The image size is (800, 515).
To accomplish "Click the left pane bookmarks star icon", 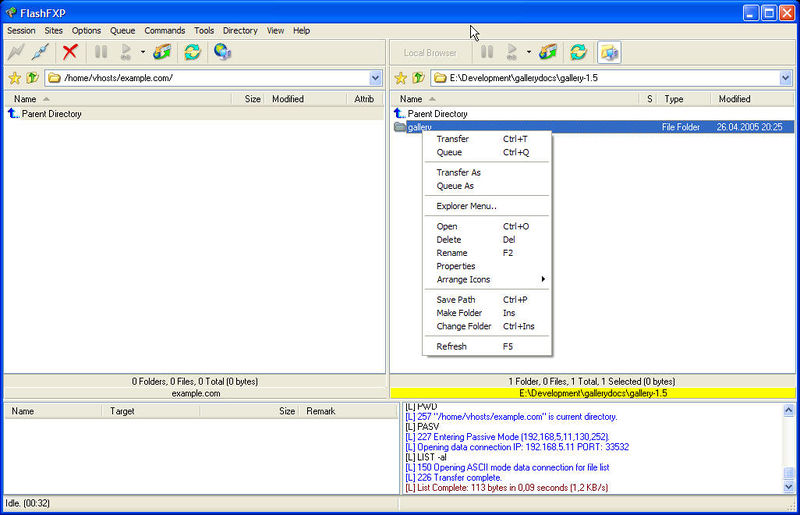I will (x=15, y=78).
